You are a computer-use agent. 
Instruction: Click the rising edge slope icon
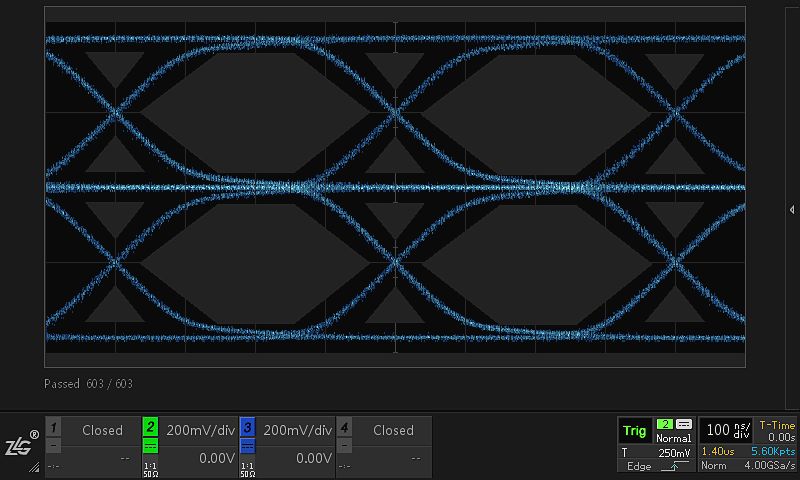click(674, 466)
